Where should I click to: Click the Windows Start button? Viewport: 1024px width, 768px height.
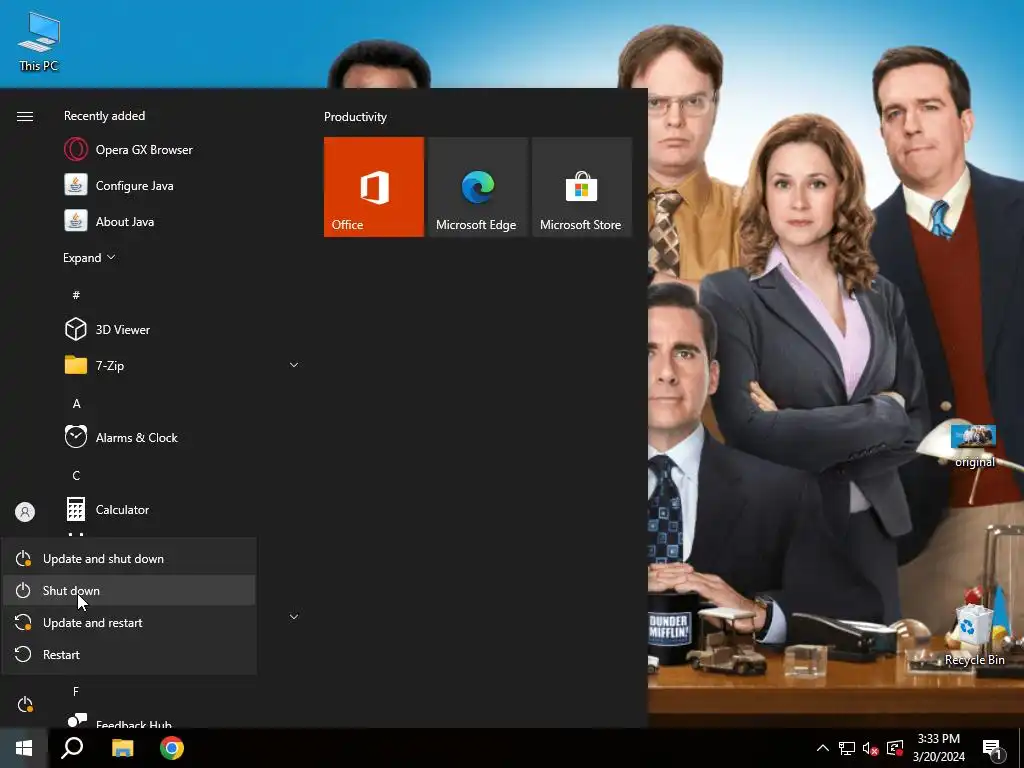click(24, 748)
